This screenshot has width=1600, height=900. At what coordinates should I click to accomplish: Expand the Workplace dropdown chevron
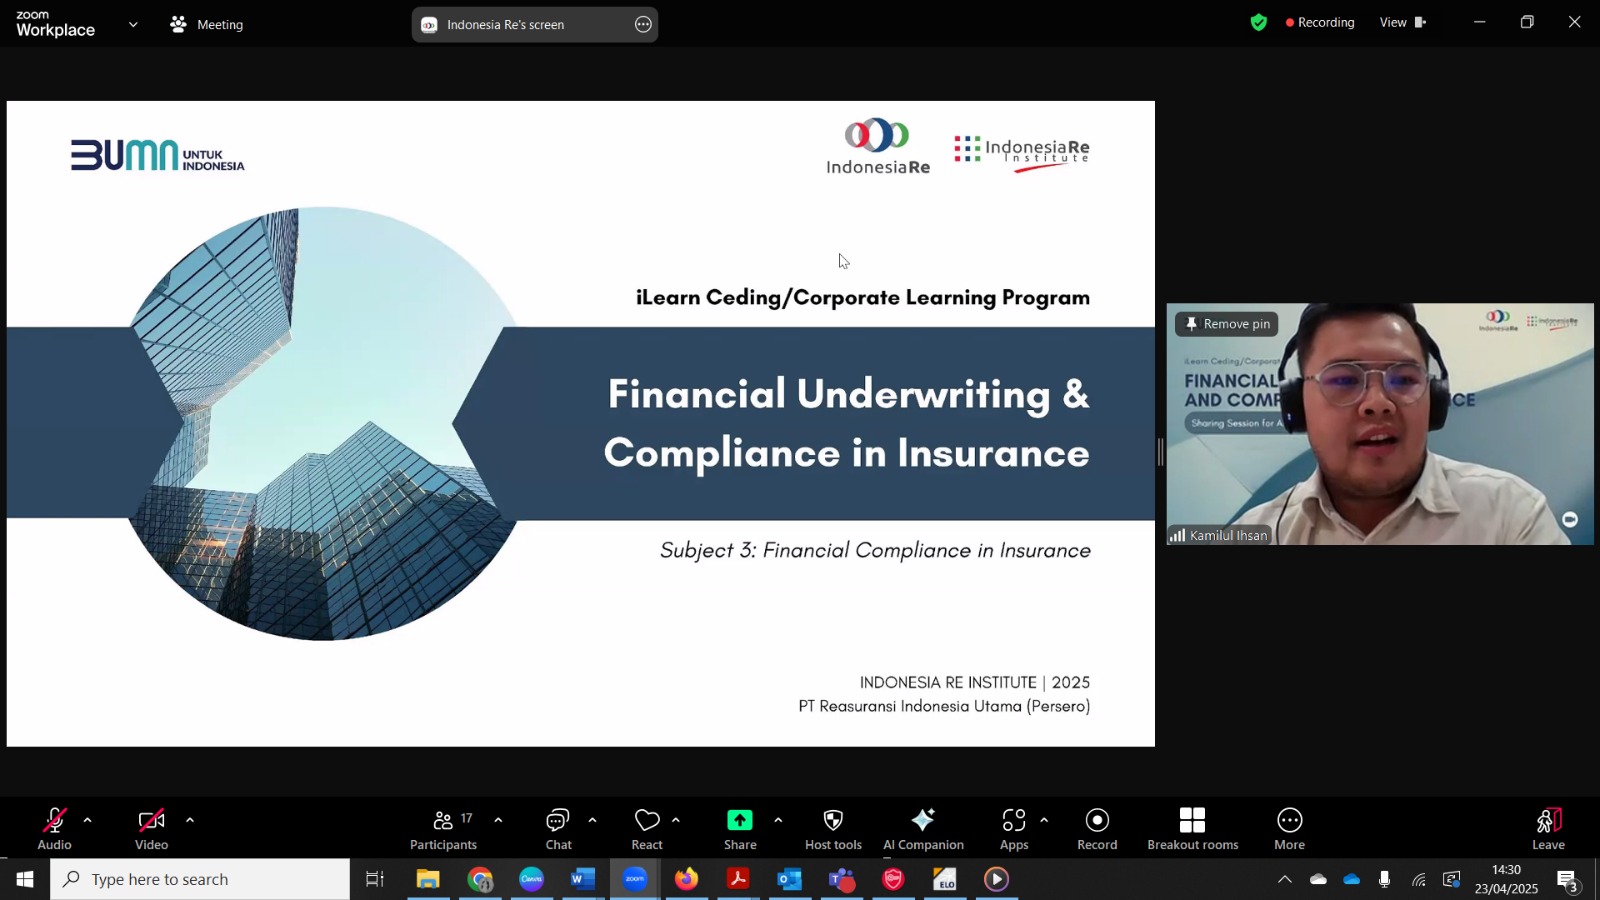click(133, 24)
